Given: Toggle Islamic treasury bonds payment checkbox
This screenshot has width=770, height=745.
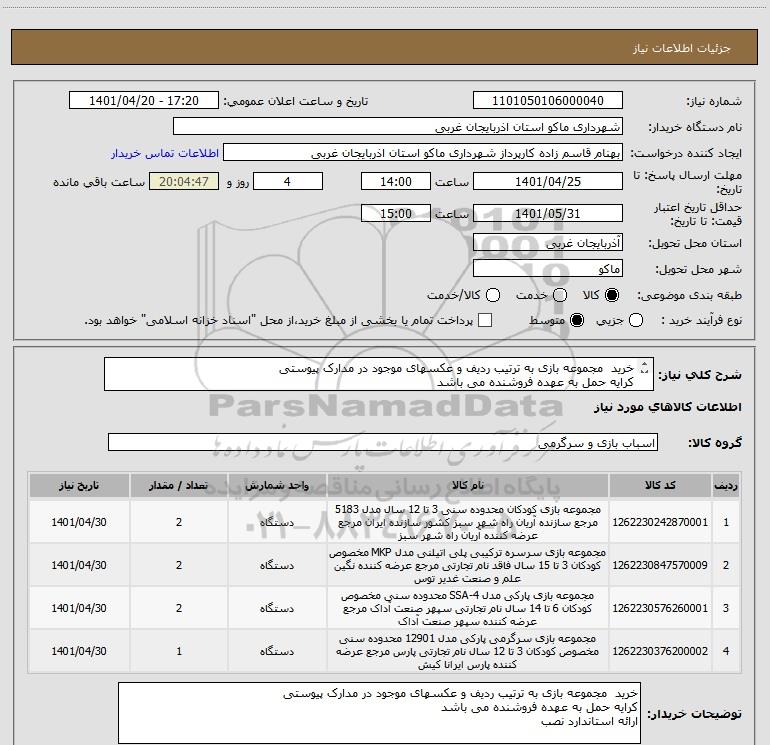Looking at the screenshot, I should point(485,320).
